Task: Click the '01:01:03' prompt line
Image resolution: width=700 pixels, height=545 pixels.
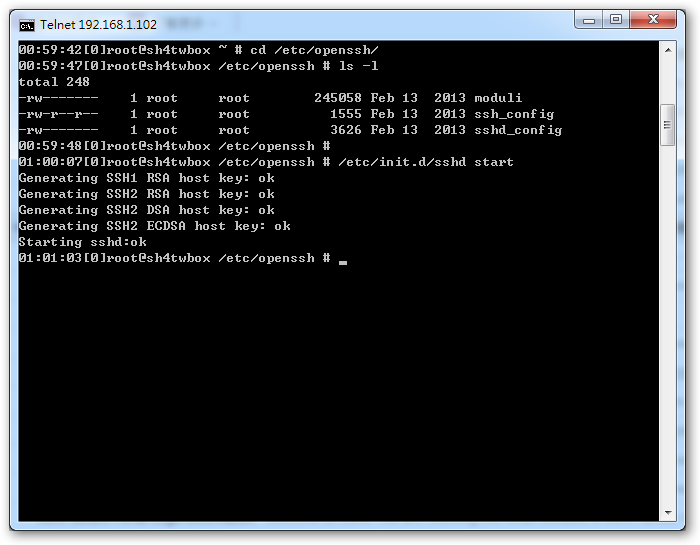Action: coord(175,258)
